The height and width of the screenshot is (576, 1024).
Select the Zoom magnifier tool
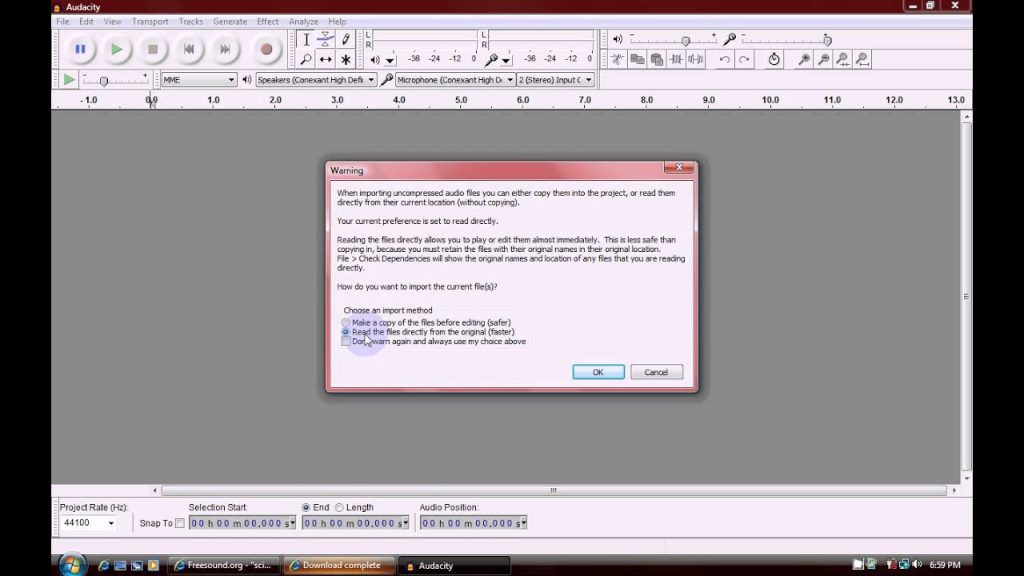(306, 60)
